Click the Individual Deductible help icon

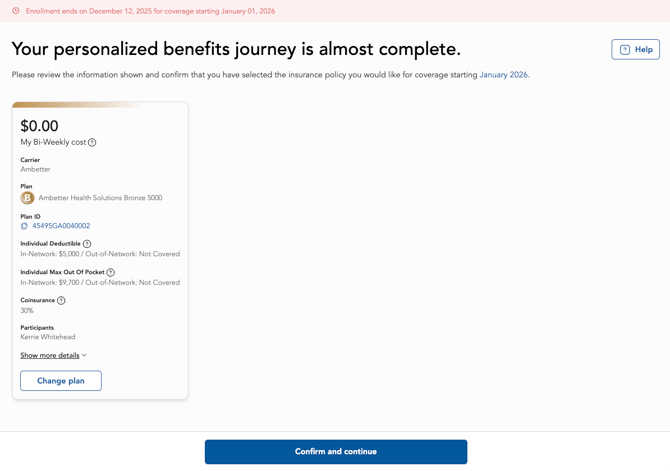click(x=87, y=244)
